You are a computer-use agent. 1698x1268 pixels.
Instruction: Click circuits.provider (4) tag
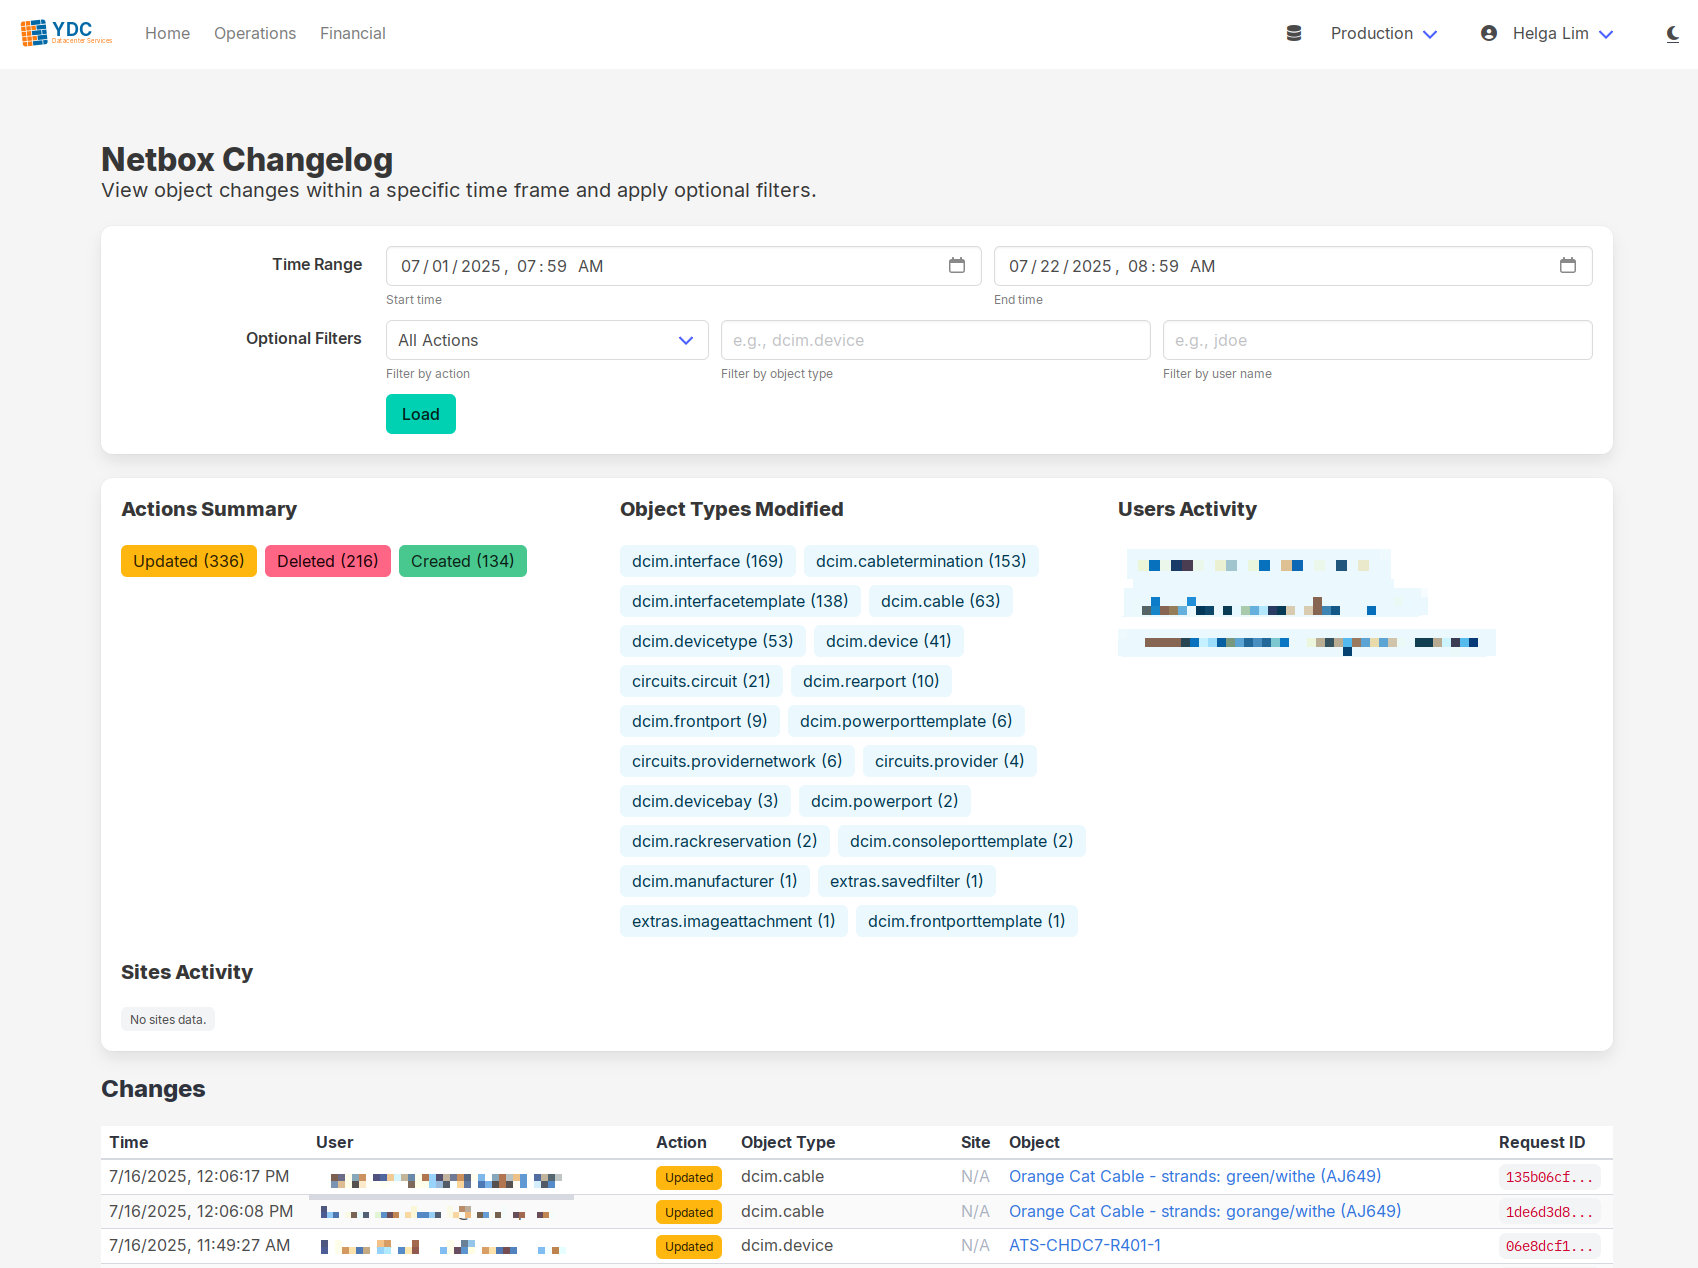coord(950,761)
